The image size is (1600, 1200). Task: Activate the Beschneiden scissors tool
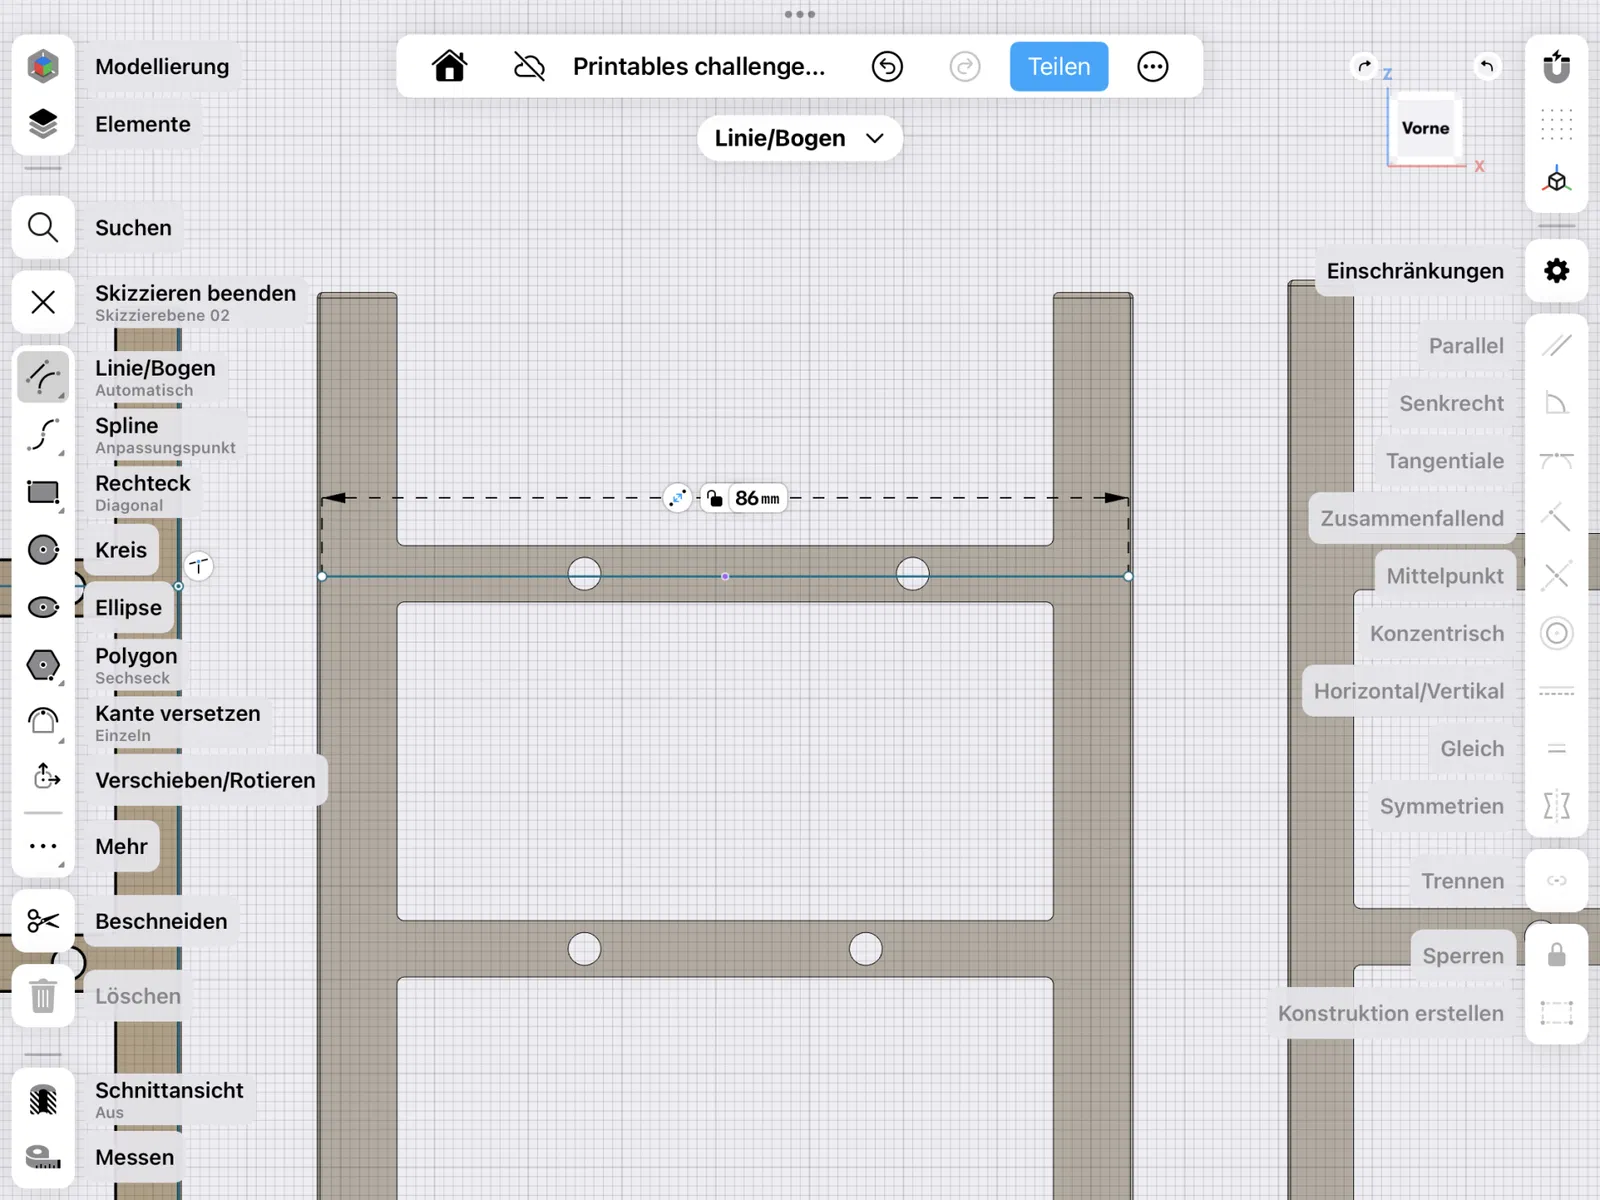tap(43, 921)
